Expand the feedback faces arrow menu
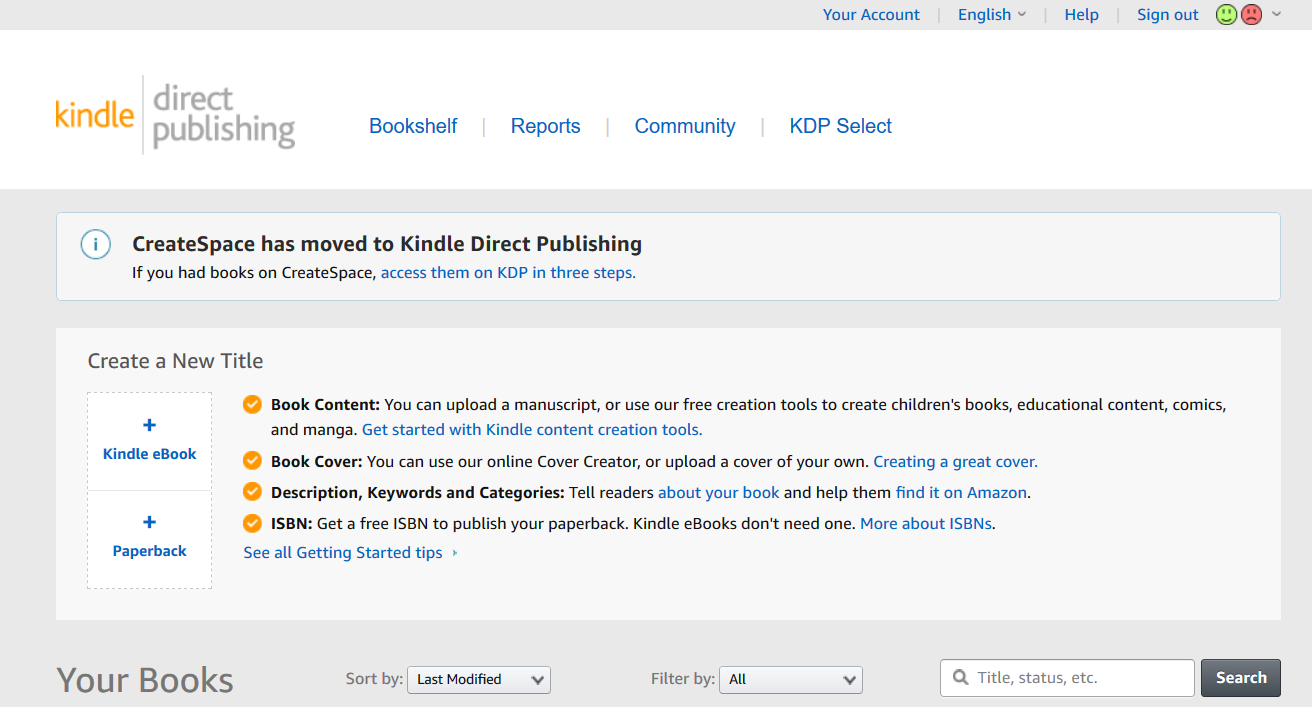This screenshot has height=707, width=1312. coord(1276,15)
